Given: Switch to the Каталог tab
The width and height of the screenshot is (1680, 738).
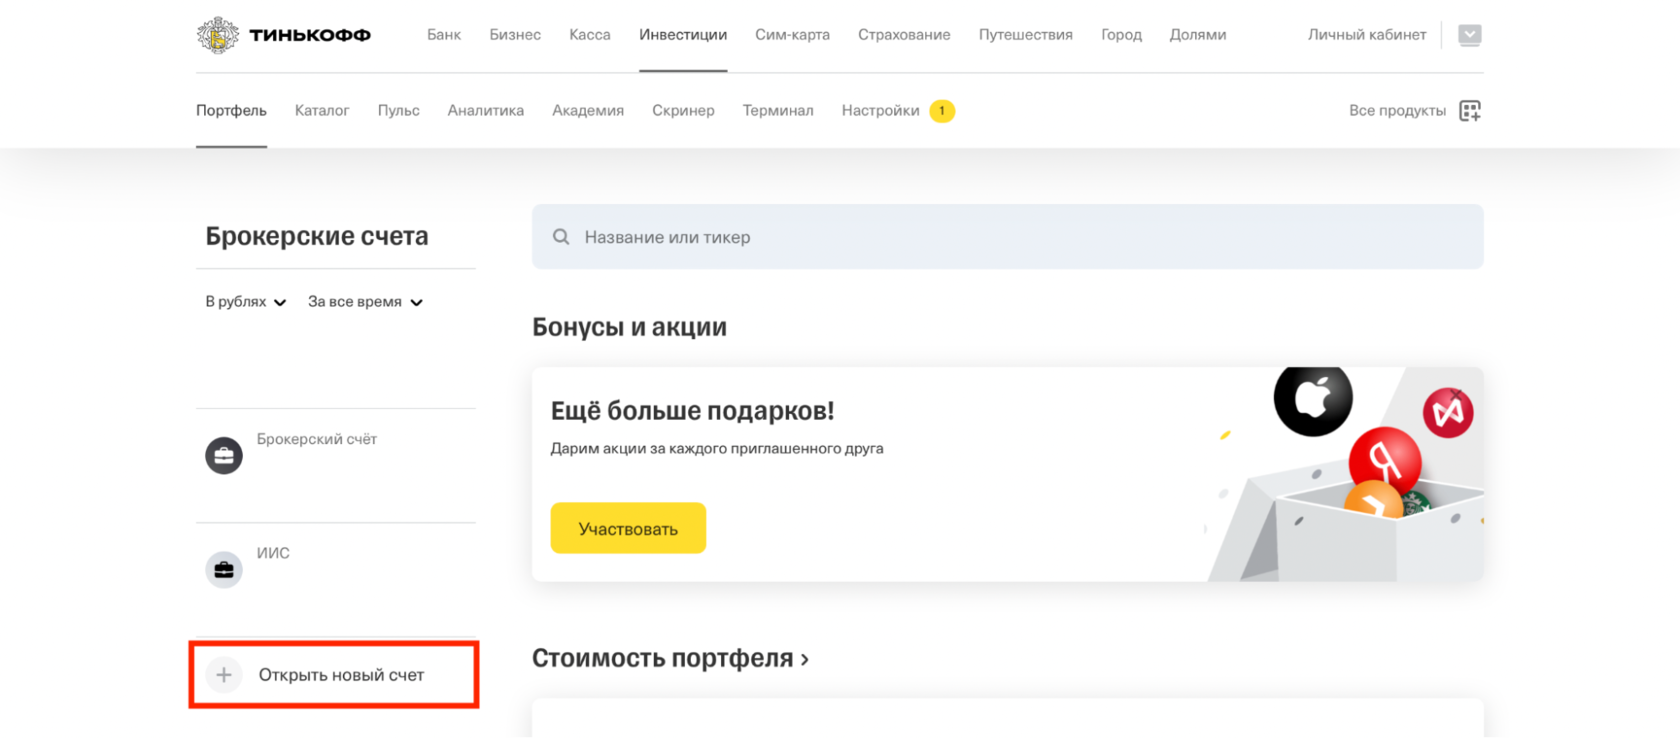Looking at the screenshot, I should coord(322,111).
